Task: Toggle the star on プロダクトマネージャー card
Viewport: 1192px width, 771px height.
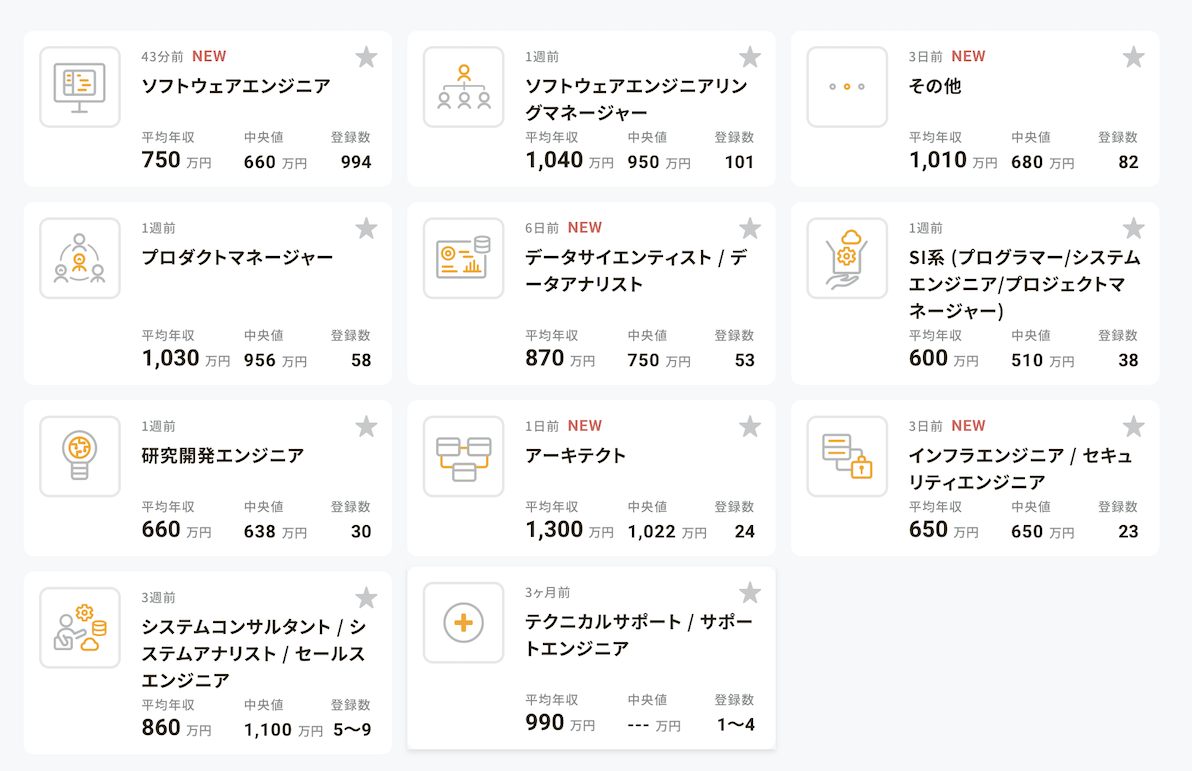Action: (366, 229)
